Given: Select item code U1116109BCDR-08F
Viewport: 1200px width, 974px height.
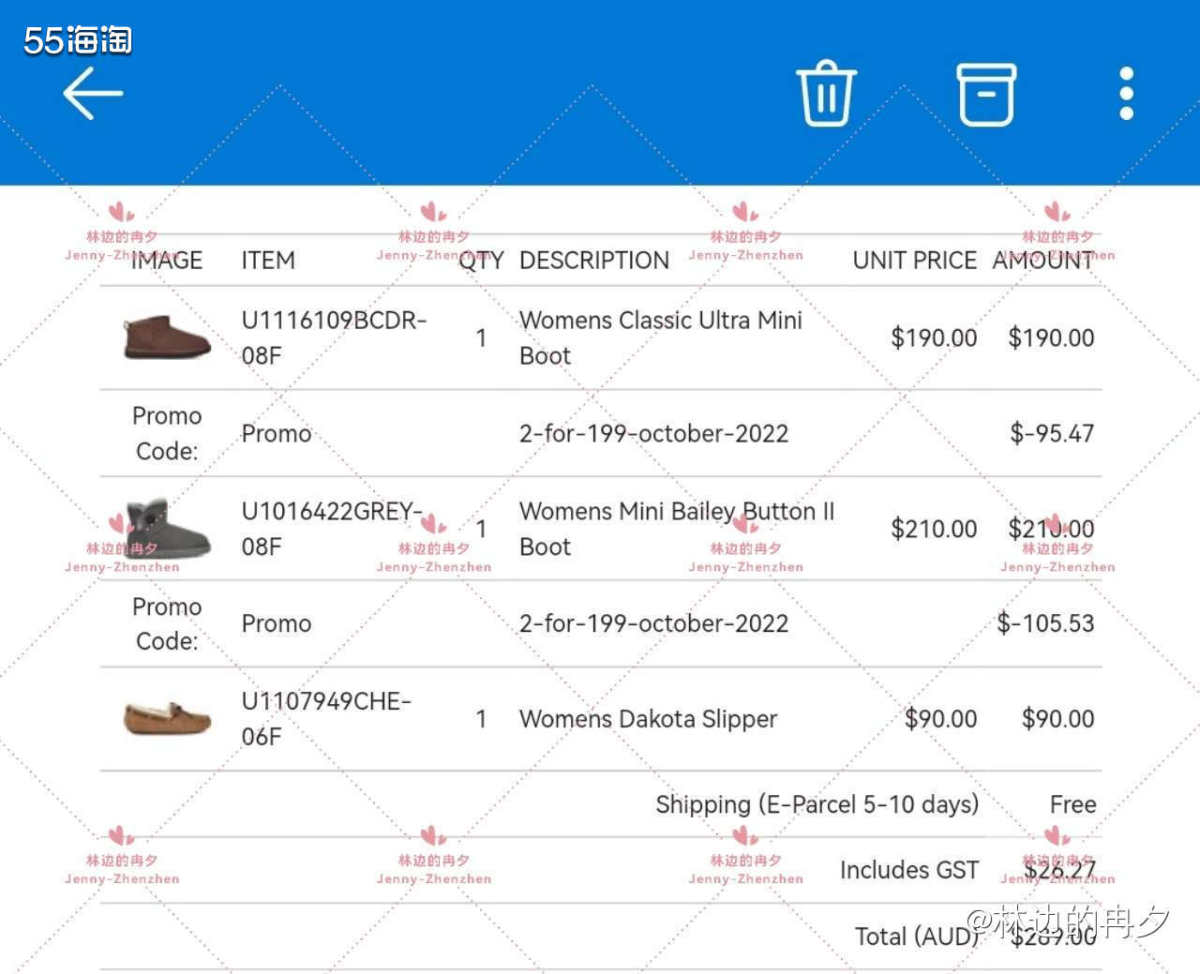Looking at the screenshot, I should click(x=334, y=338).
